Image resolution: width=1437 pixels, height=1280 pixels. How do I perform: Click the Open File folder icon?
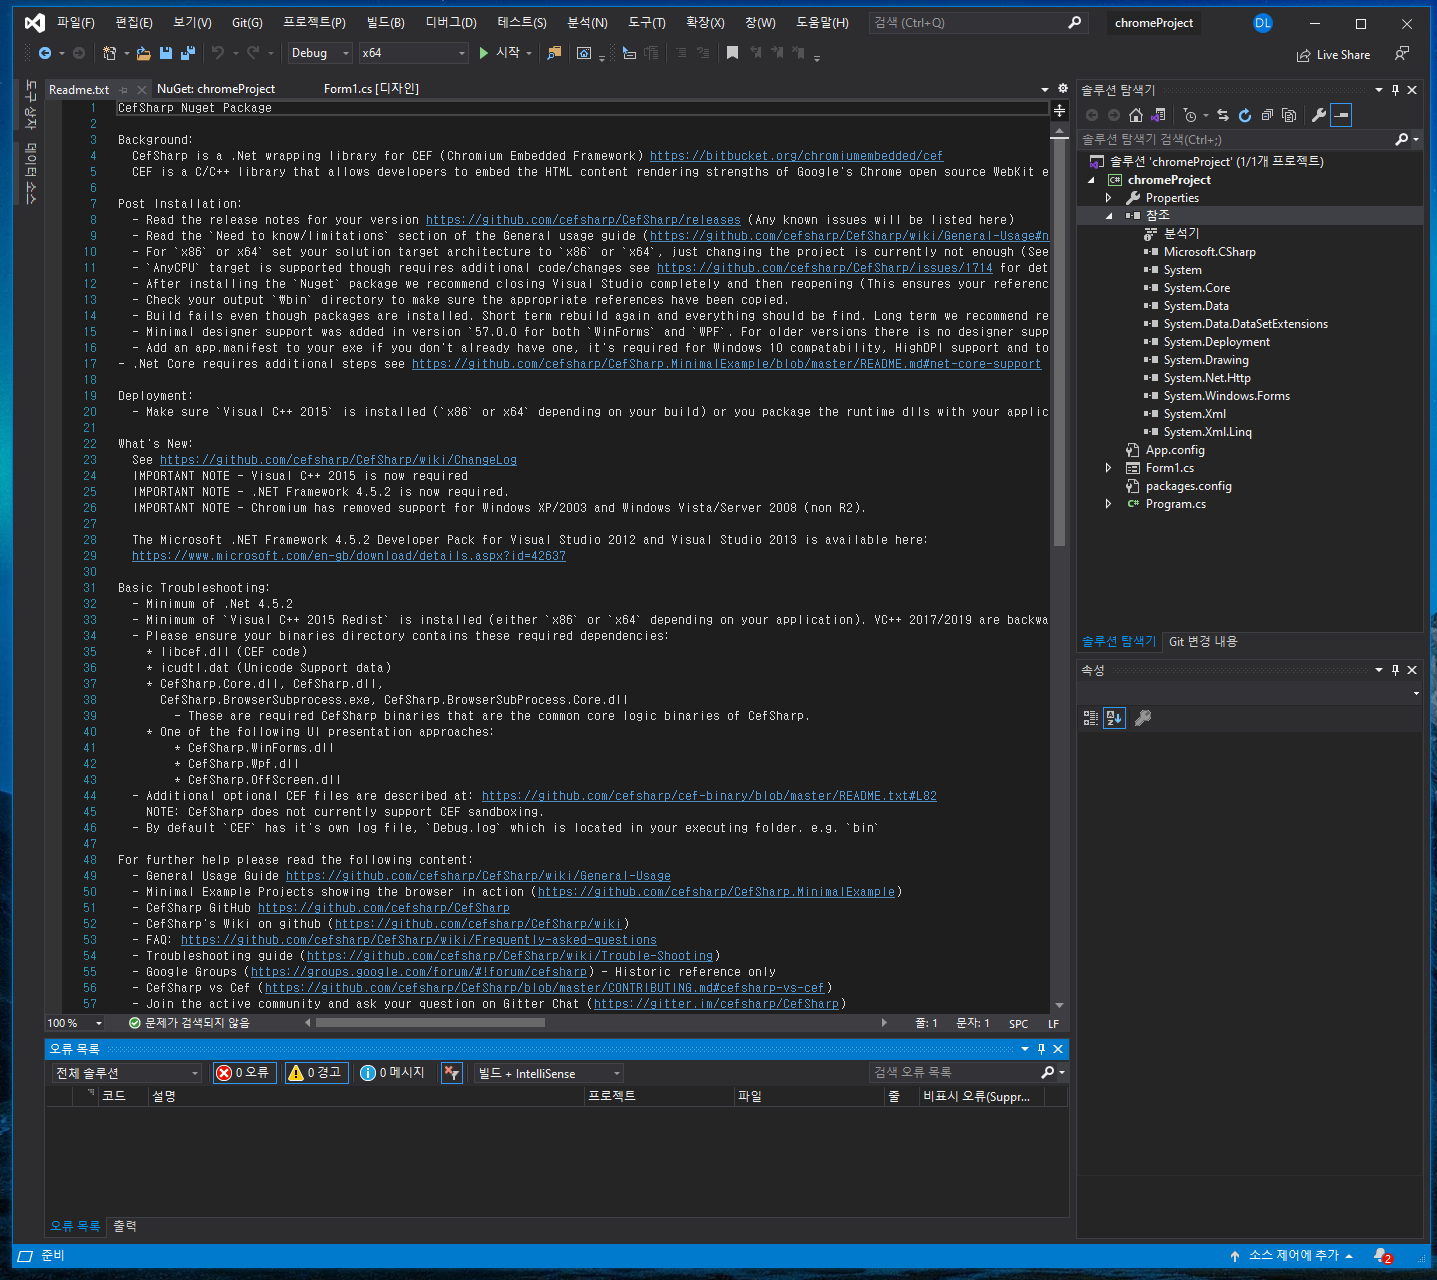[144, 53]
